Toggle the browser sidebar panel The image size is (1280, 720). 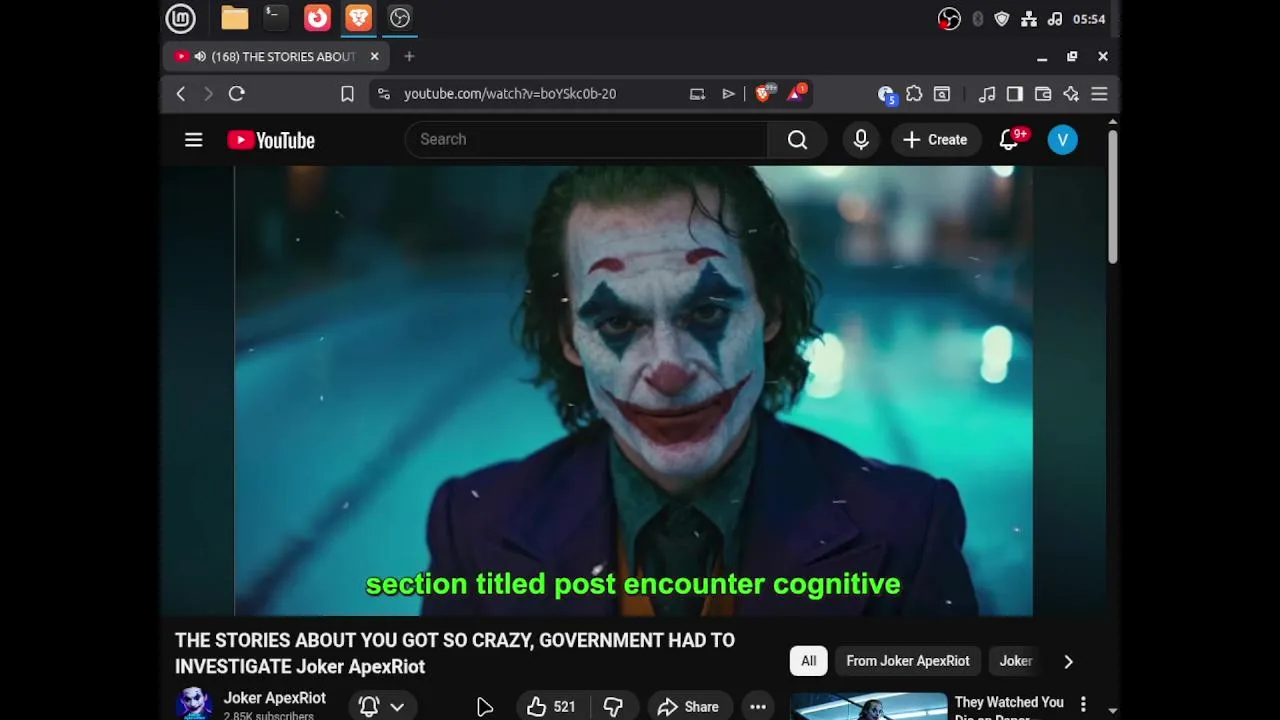[x=1014, y=94]
